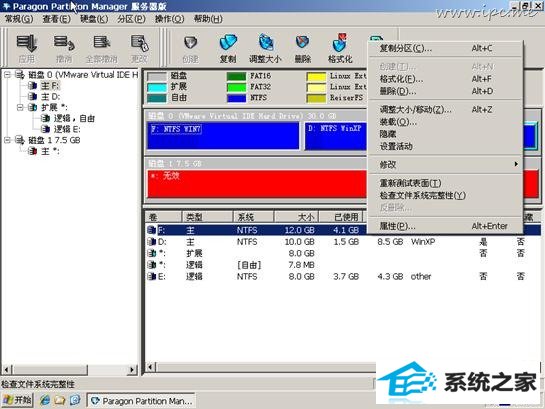Select the 扩展 8.0 GB row in list
Screen dimensions: 545x409
343,253
